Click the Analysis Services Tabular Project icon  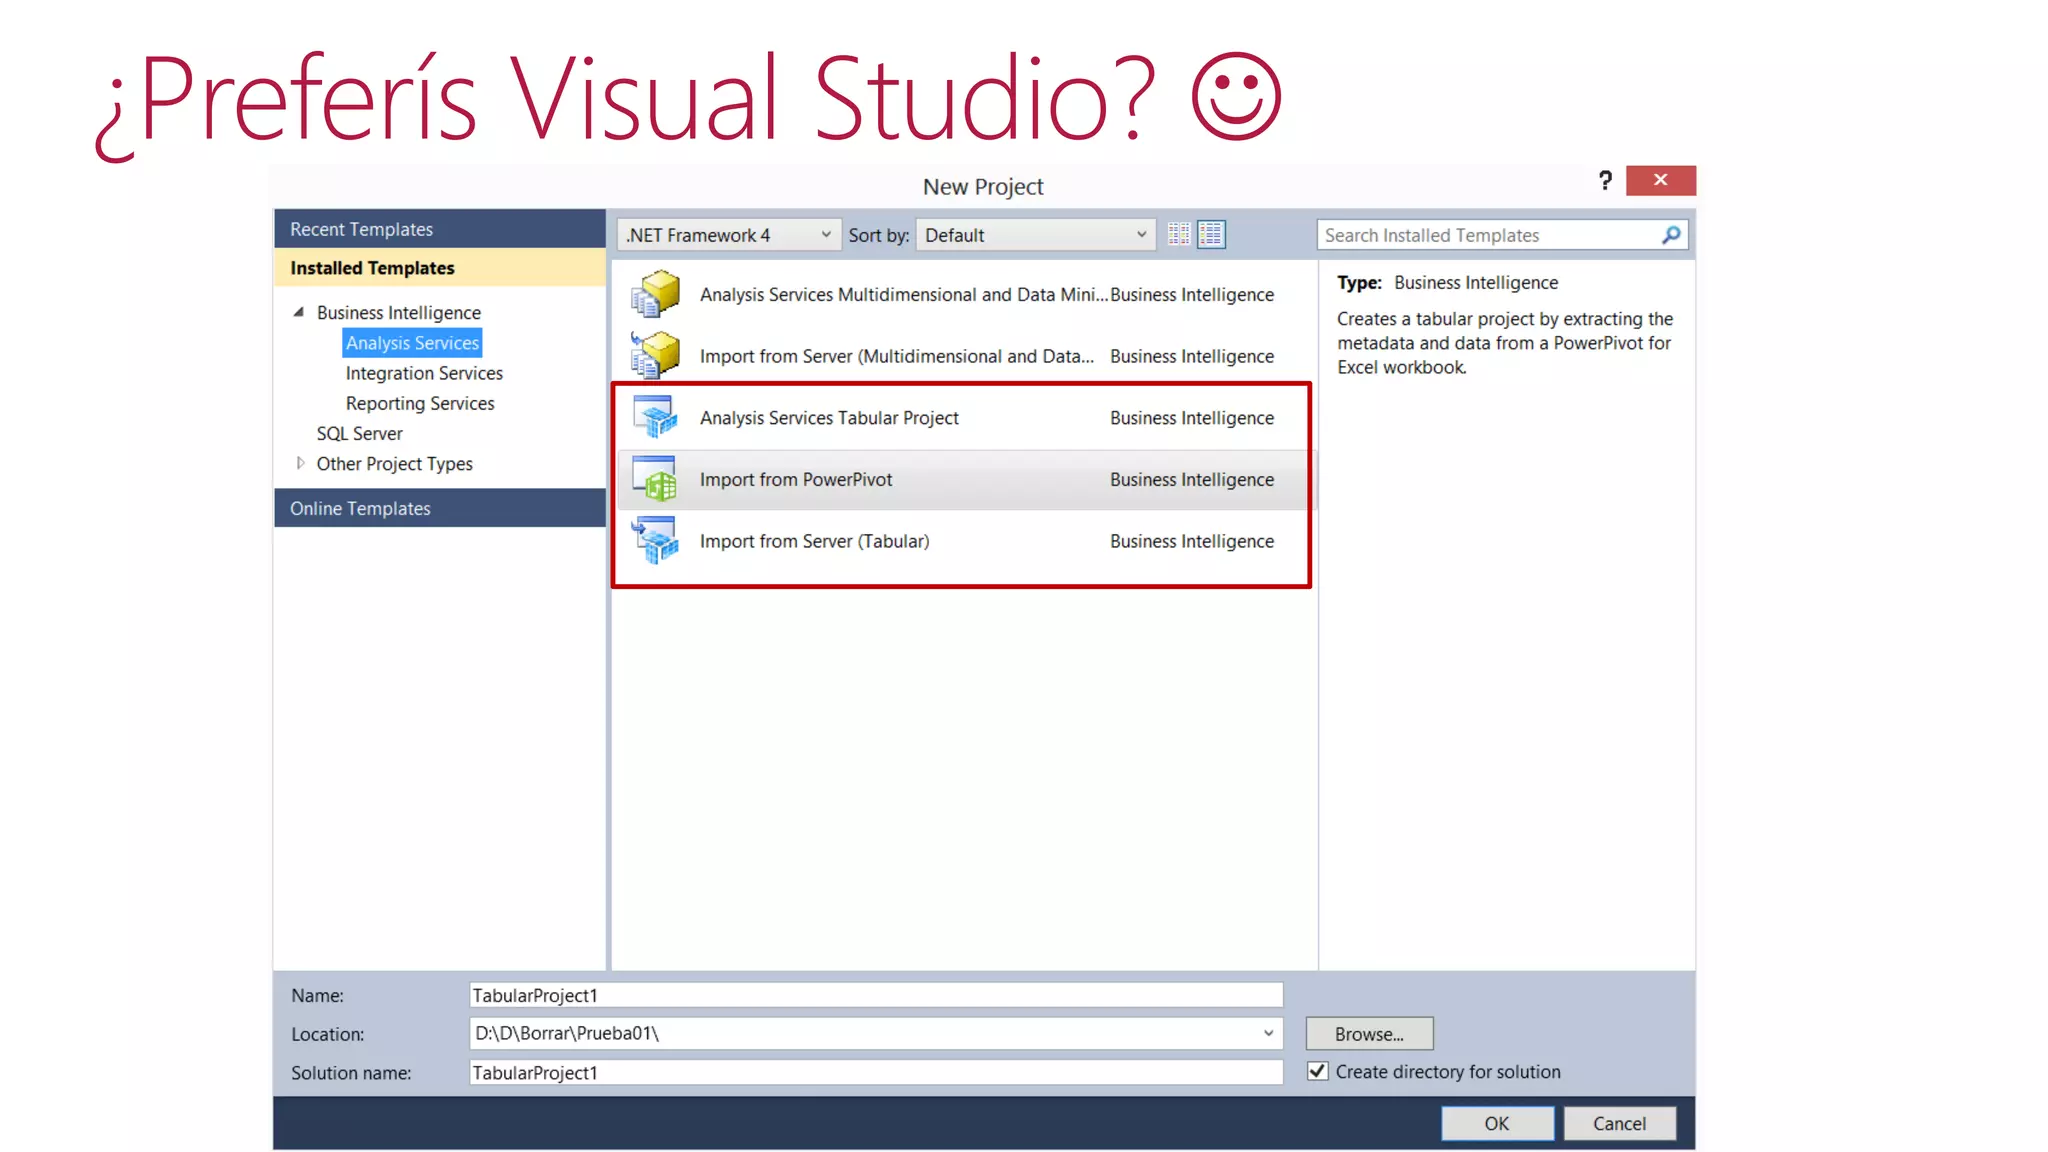coord(656,417)
